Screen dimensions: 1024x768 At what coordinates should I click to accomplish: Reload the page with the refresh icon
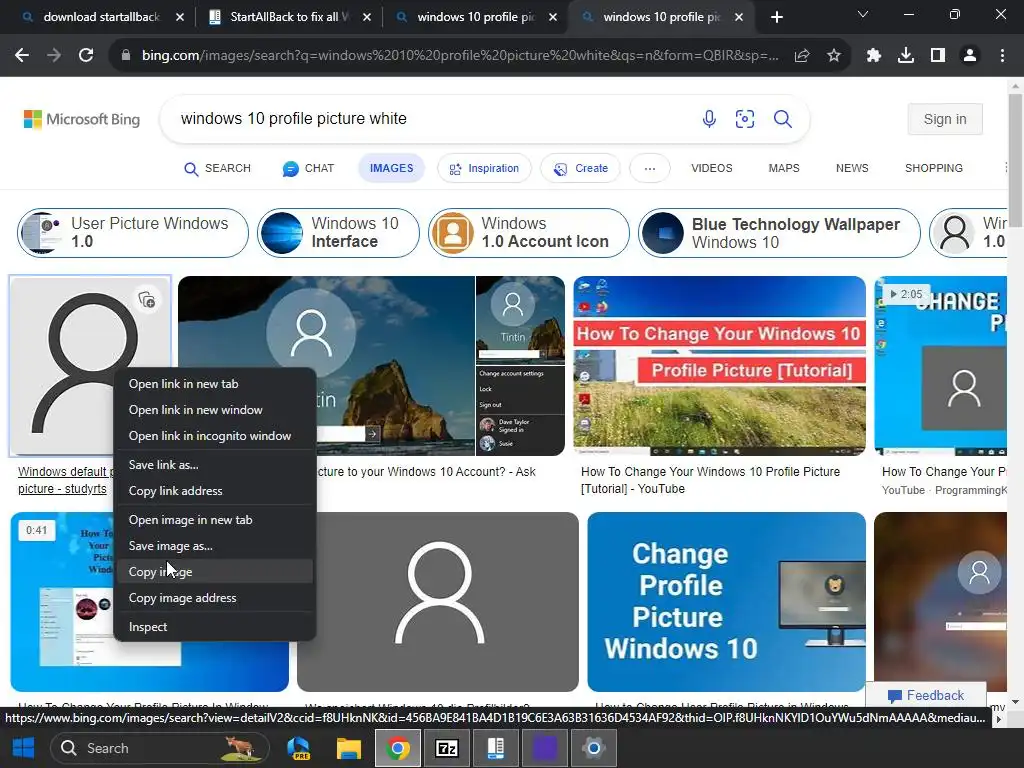coord(86,56)
